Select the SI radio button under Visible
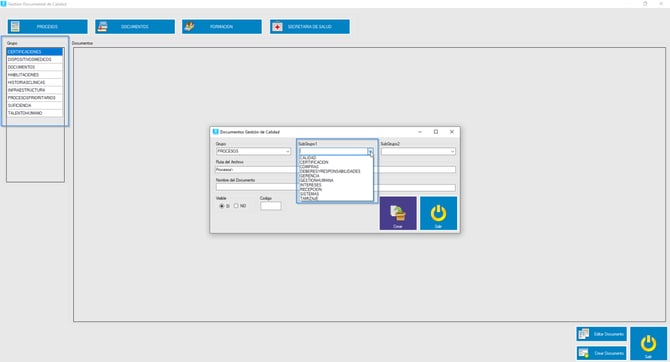The image size is (670, 362). pyautogui.click(x=222, y=206)
